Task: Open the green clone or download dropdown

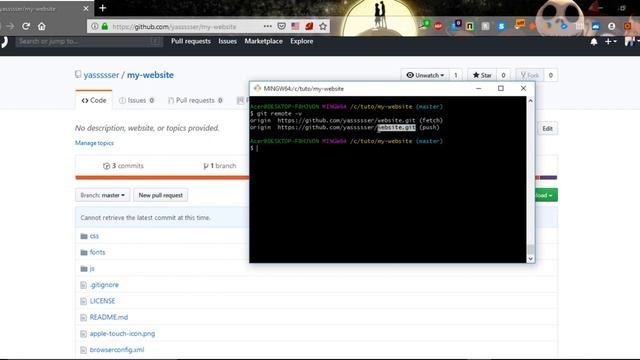Action: [546, 195]
